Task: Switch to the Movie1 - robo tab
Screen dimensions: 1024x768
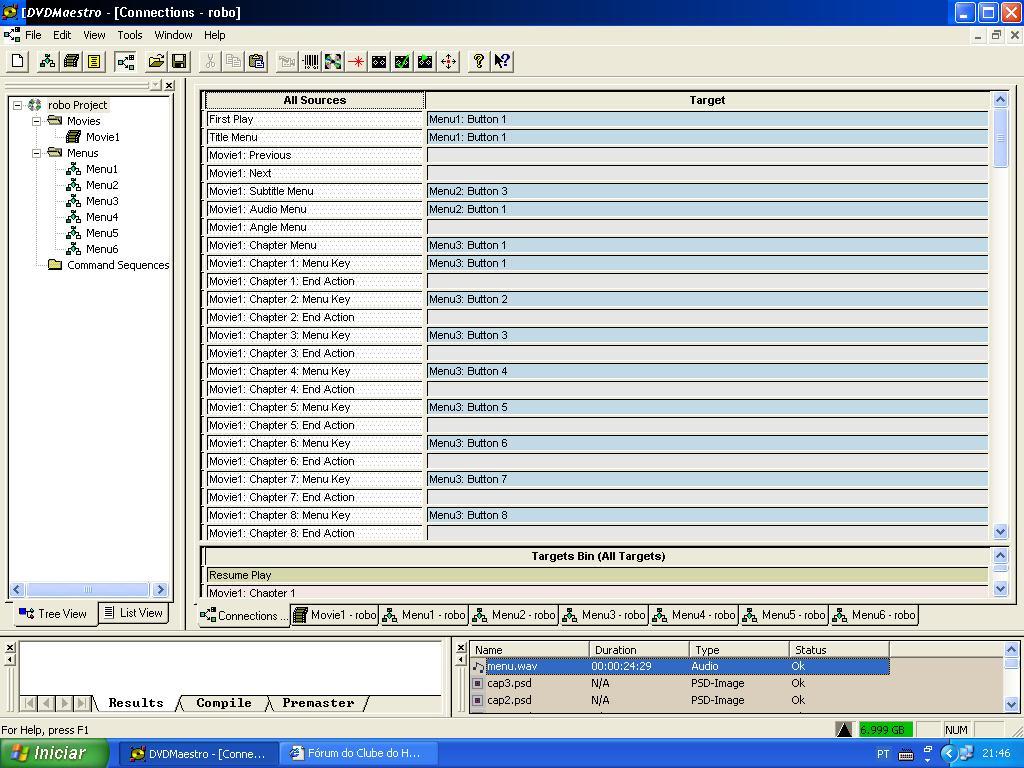Action: (x=335, y=615)
